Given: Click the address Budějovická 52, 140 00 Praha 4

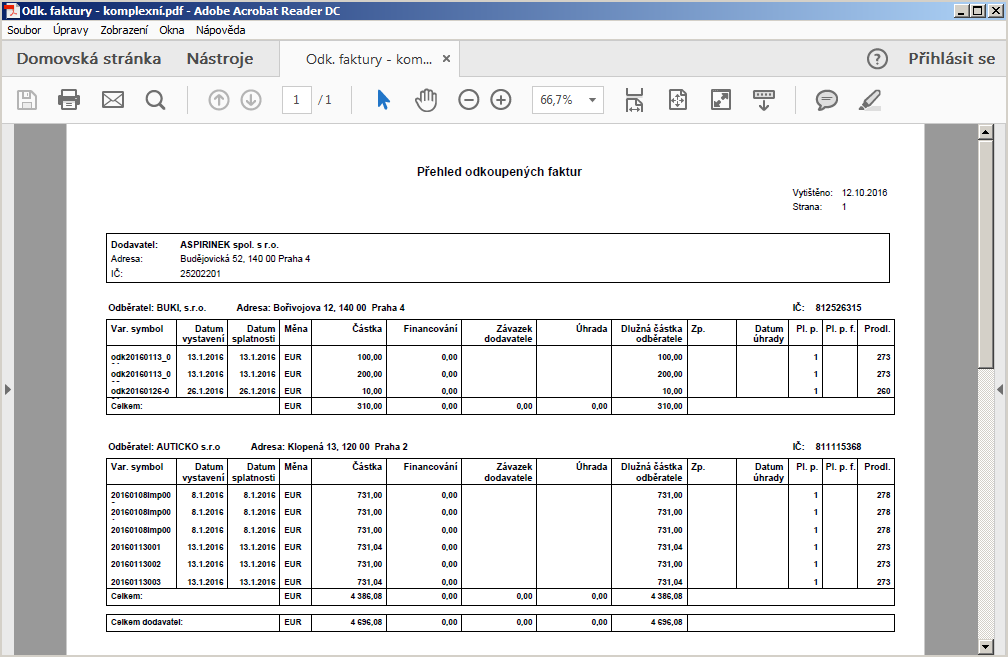Looking at the screenshot, I should coord(245,259).
